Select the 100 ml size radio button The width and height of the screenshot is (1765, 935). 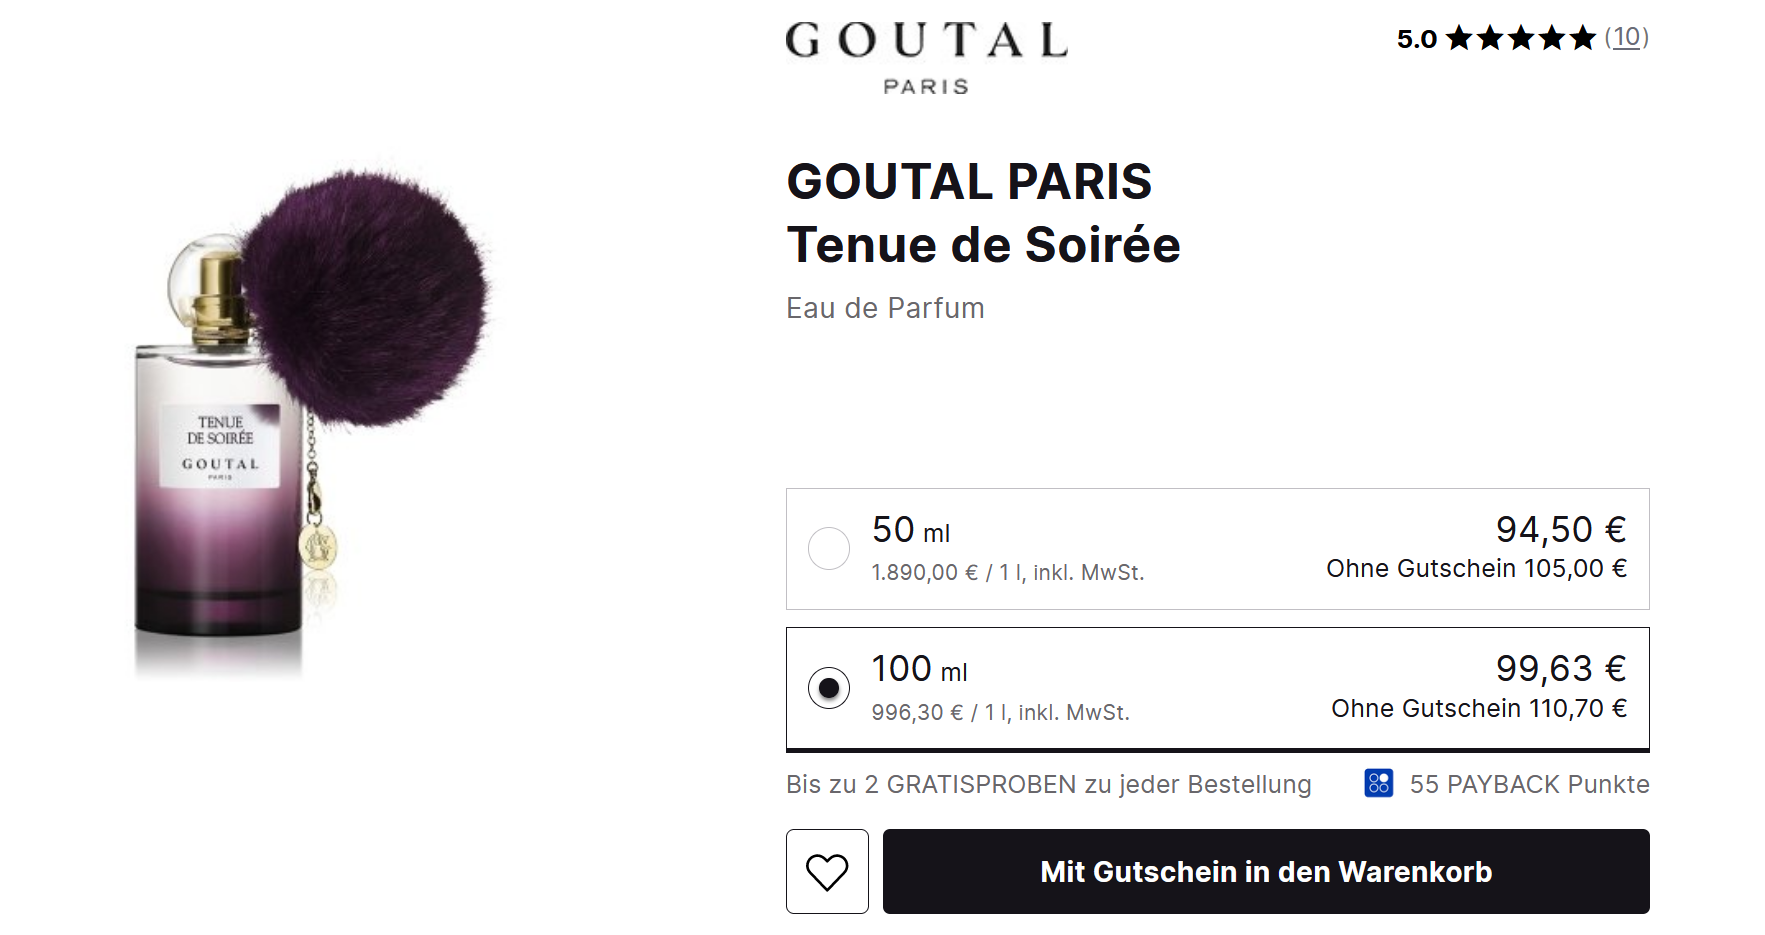pos(829,688)
